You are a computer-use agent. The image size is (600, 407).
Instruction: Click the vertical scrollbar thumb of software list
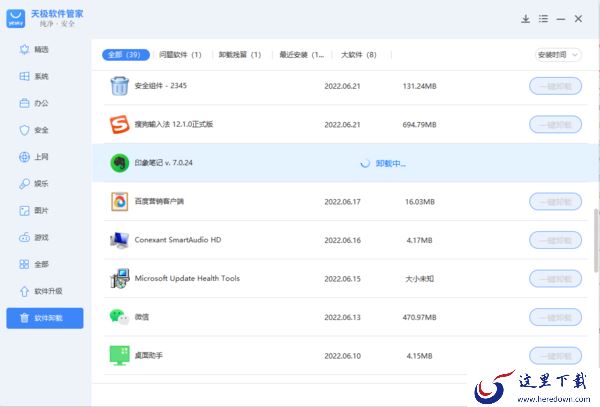(x=596, y=240)
